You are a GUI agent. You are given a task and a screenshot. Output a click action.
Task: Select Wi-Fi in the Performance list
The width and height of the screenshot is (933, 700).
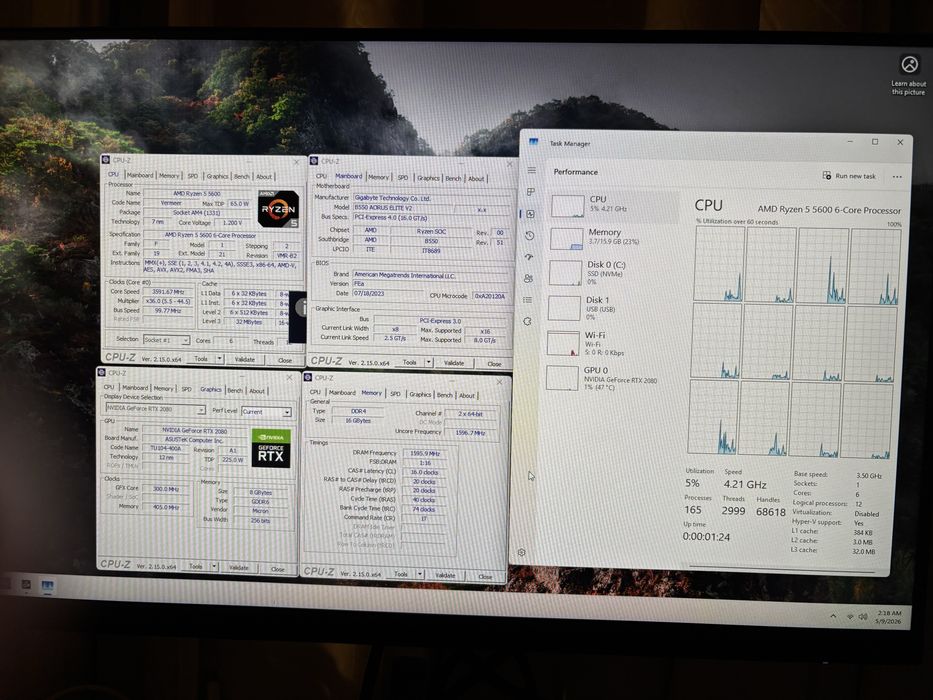[x=610, y=343]
